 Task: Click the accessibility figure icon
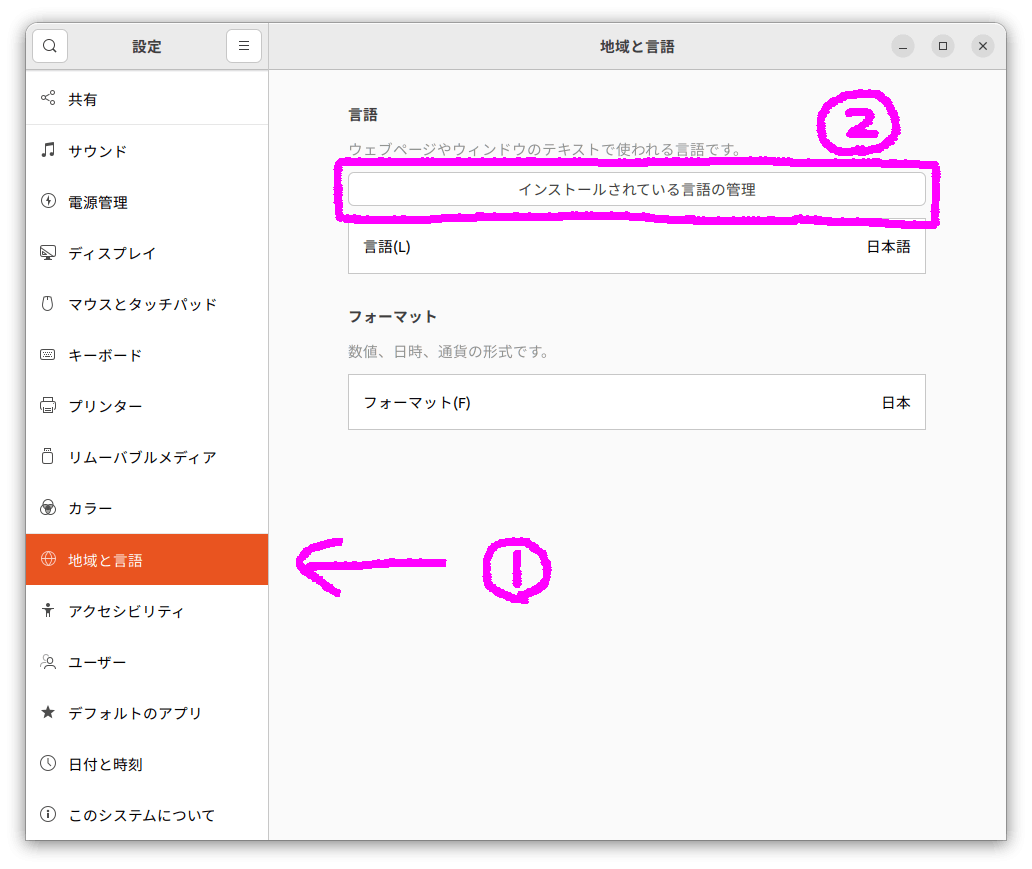(x=48, y=610)
